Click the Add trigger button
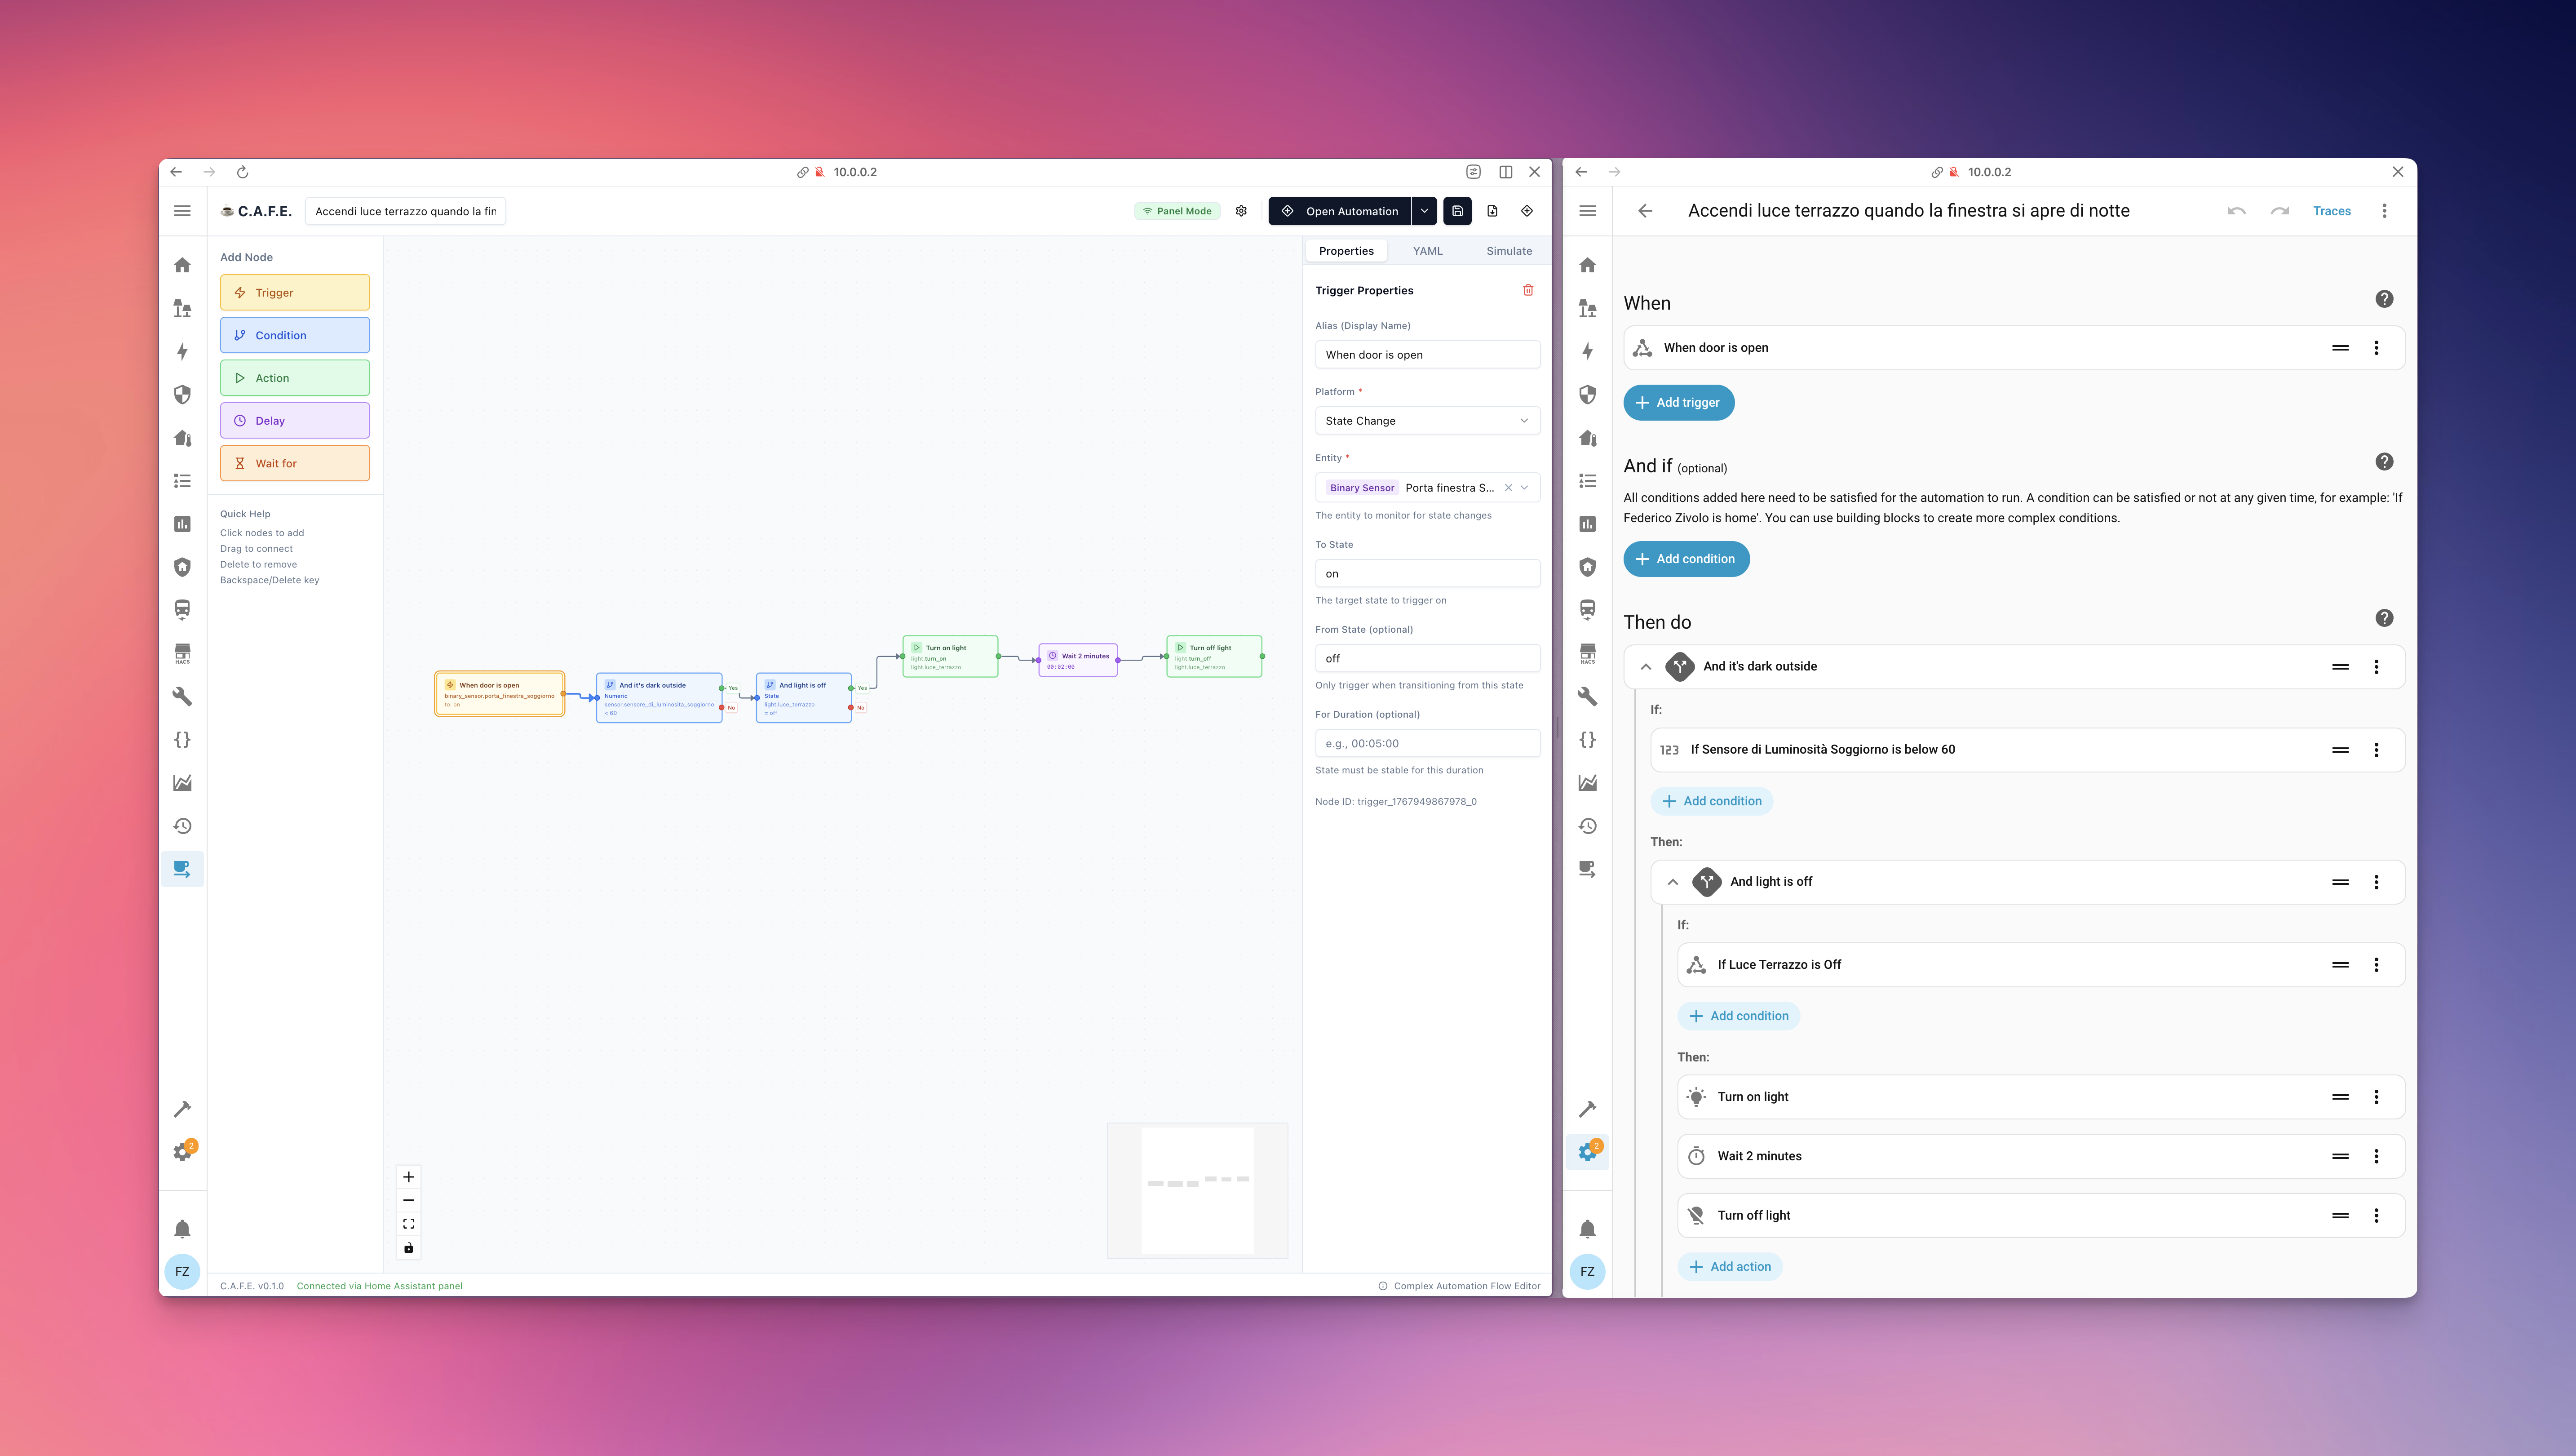The image size is (2576, 1456). tap(1679, 402)
